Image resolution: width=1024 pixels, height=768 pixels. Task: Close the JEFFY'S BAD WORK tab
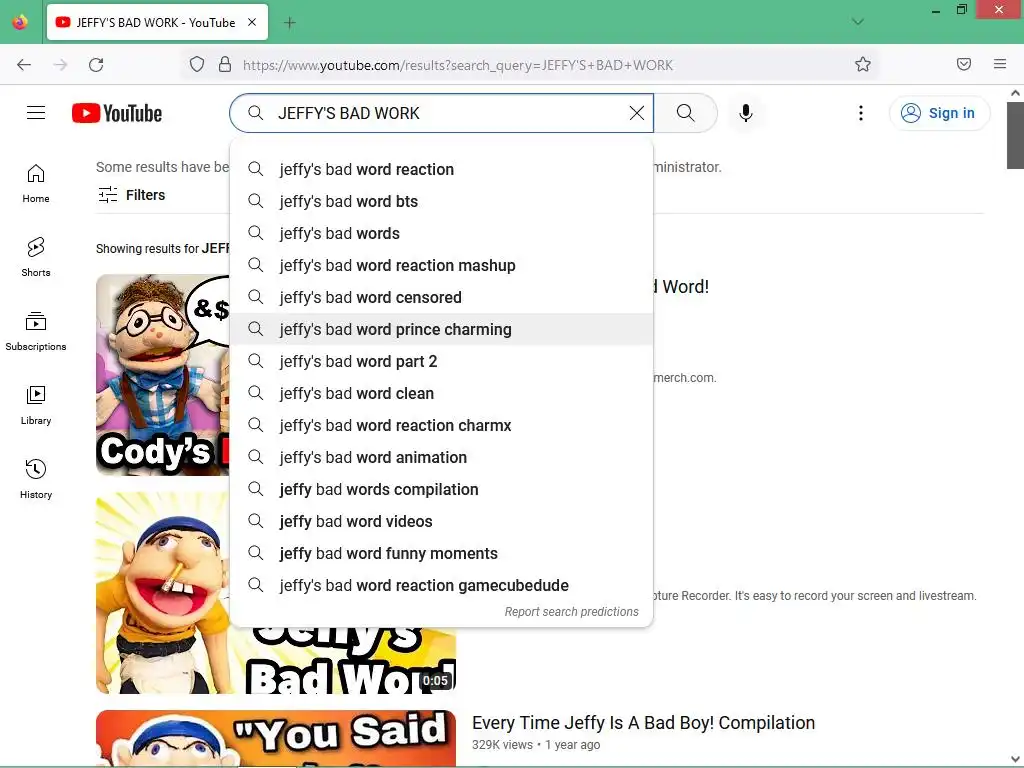[252, 22]
